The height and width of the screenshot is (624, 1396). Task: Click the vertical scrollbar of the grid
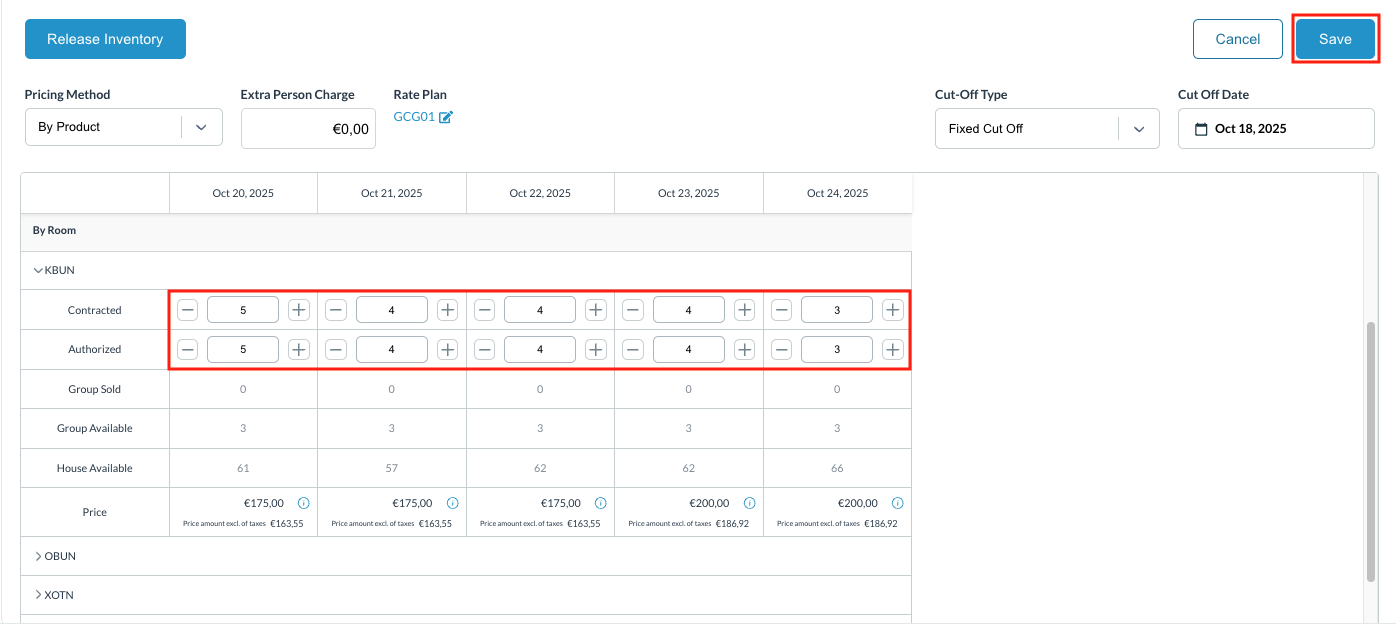coord(1370,450)
